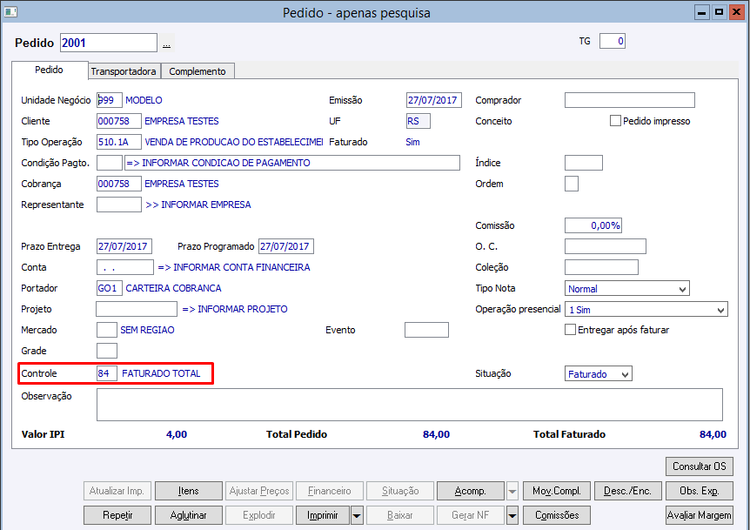Click the Conta input field

pos(125,267)
